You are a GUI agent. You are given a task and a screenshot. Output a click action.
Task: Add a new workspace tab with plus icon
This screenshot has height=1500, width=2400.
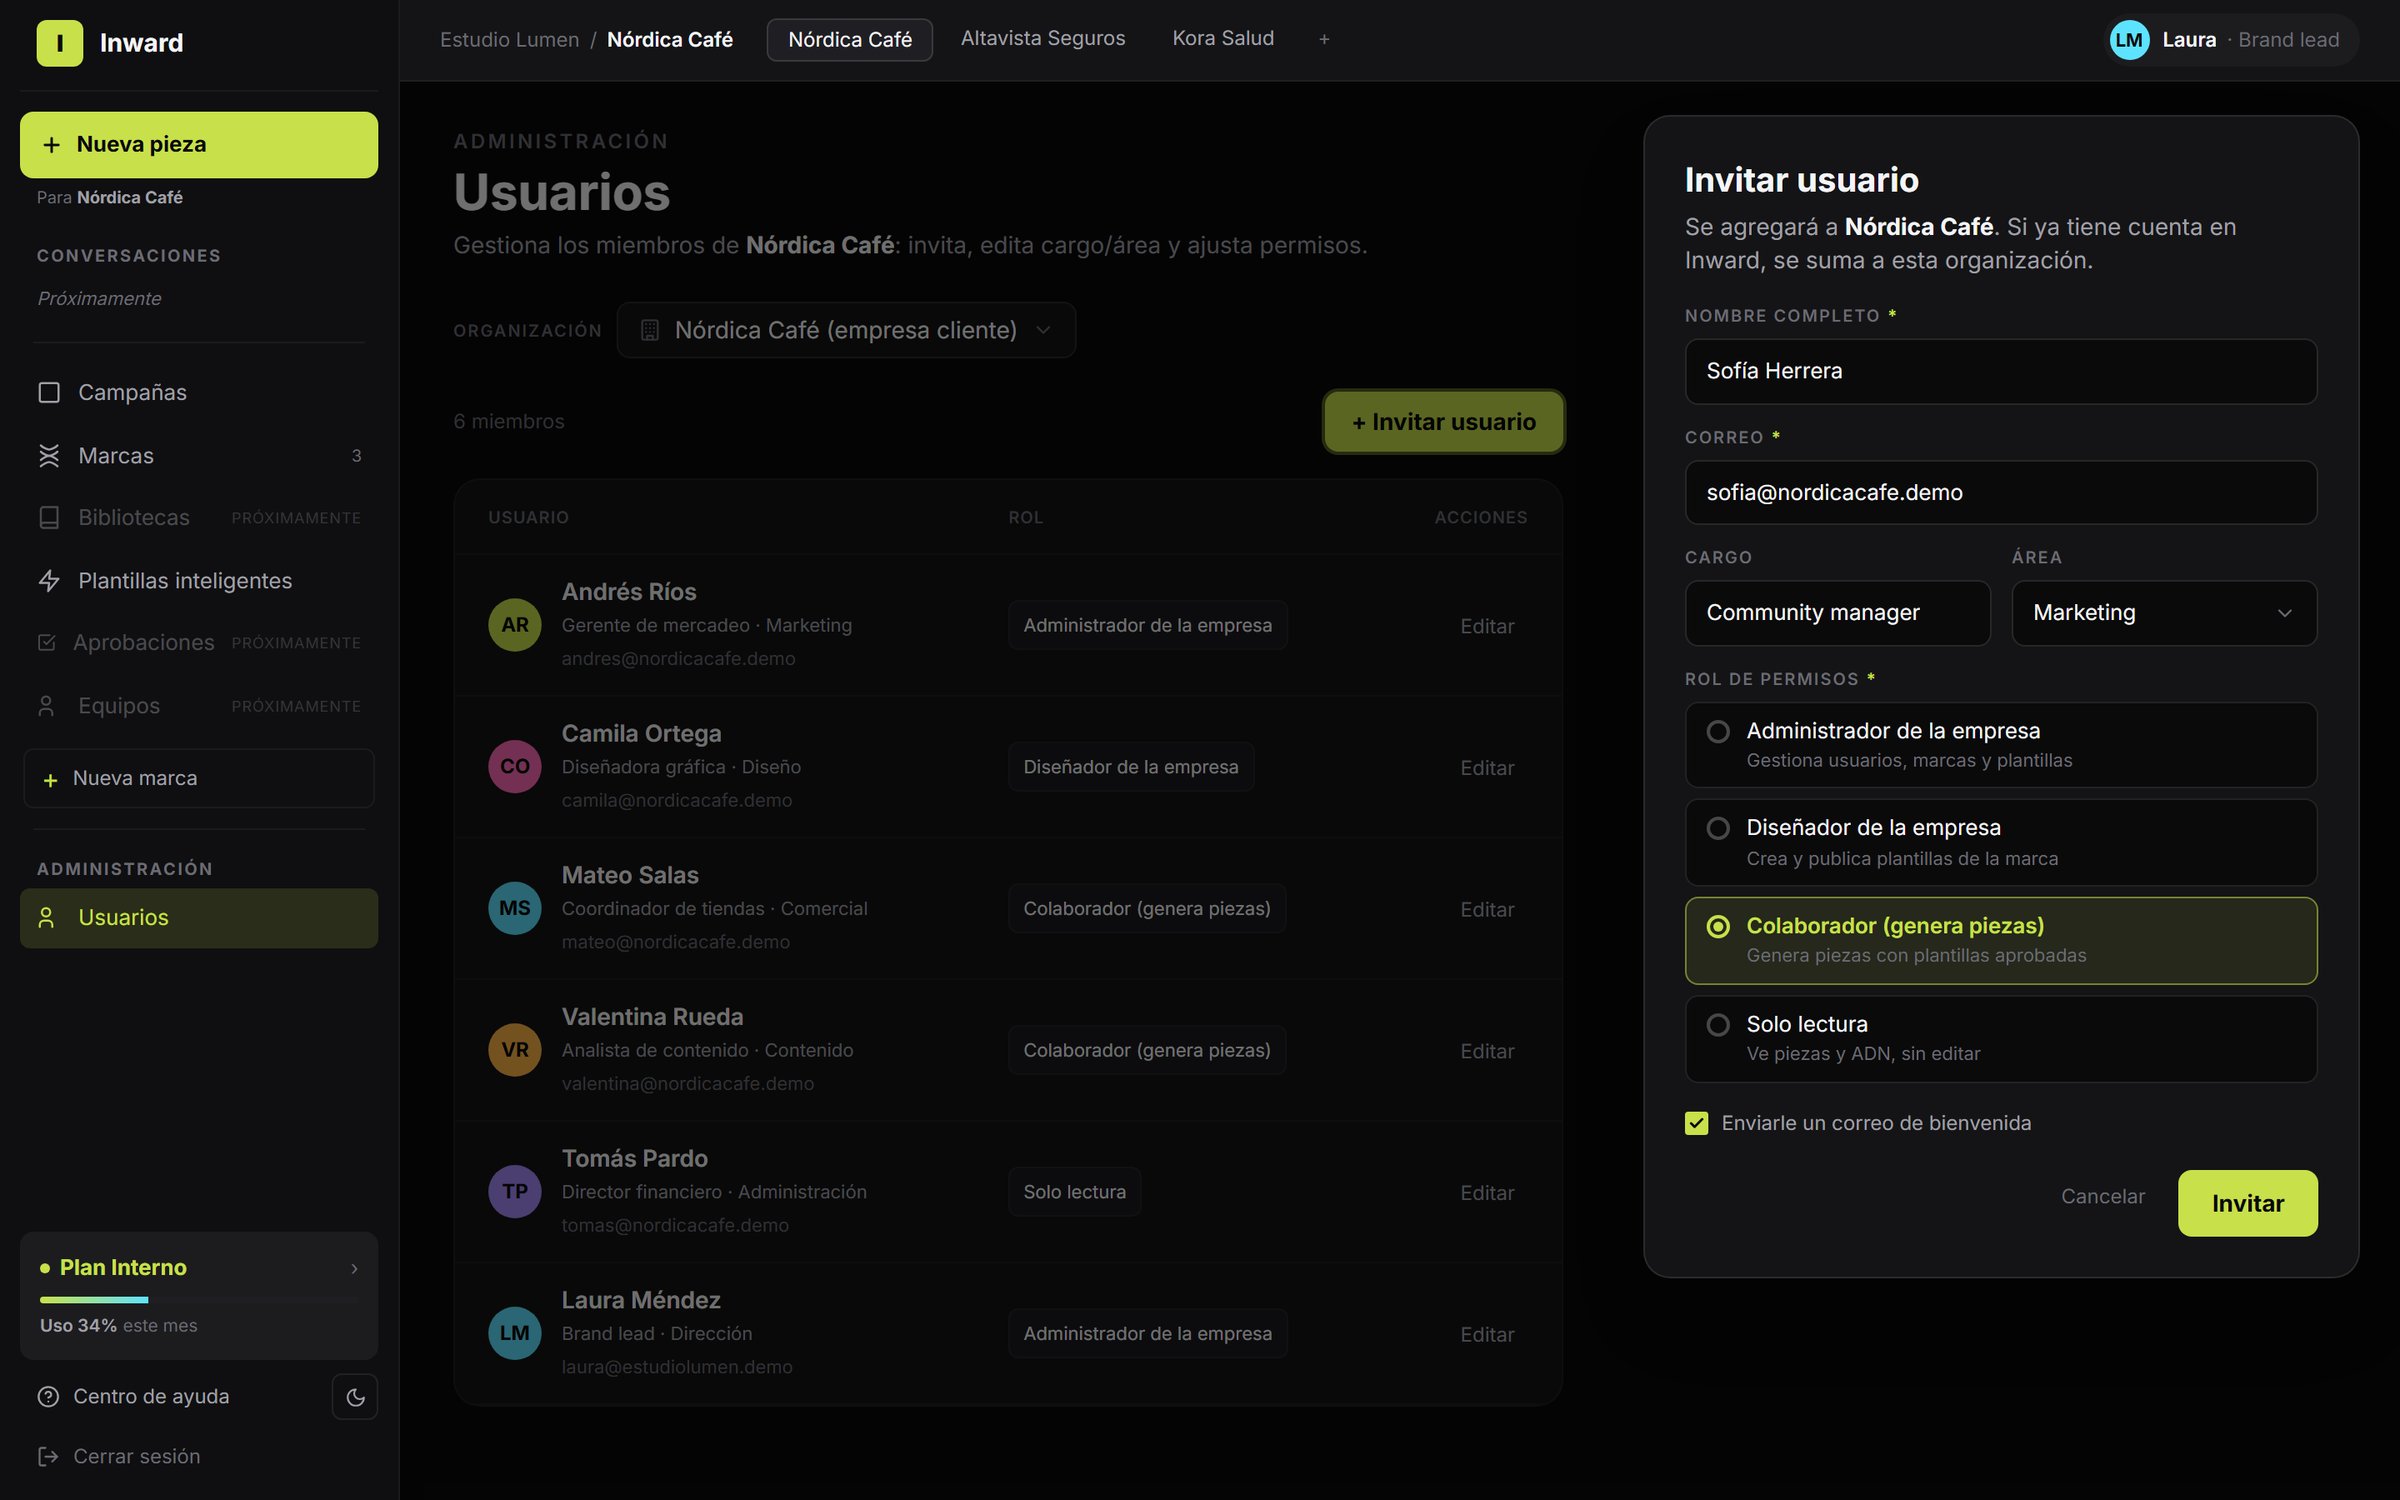point(1324,39)
